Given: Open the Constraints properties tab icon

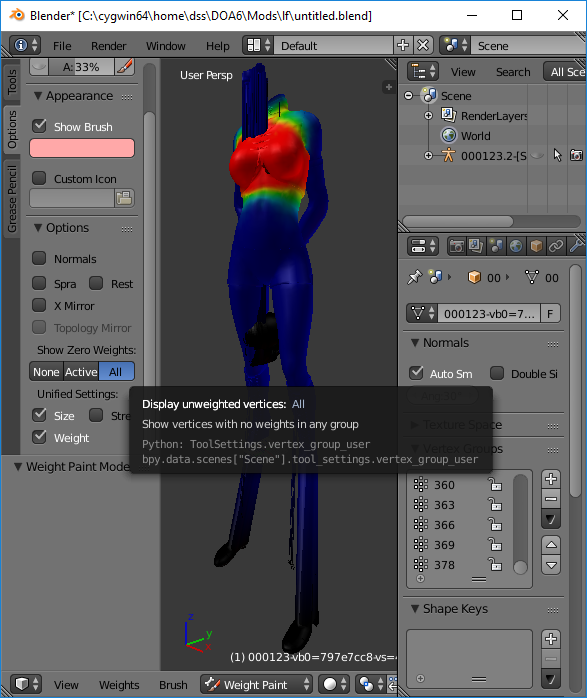Looking at the screenshot, I should point(556,246).
